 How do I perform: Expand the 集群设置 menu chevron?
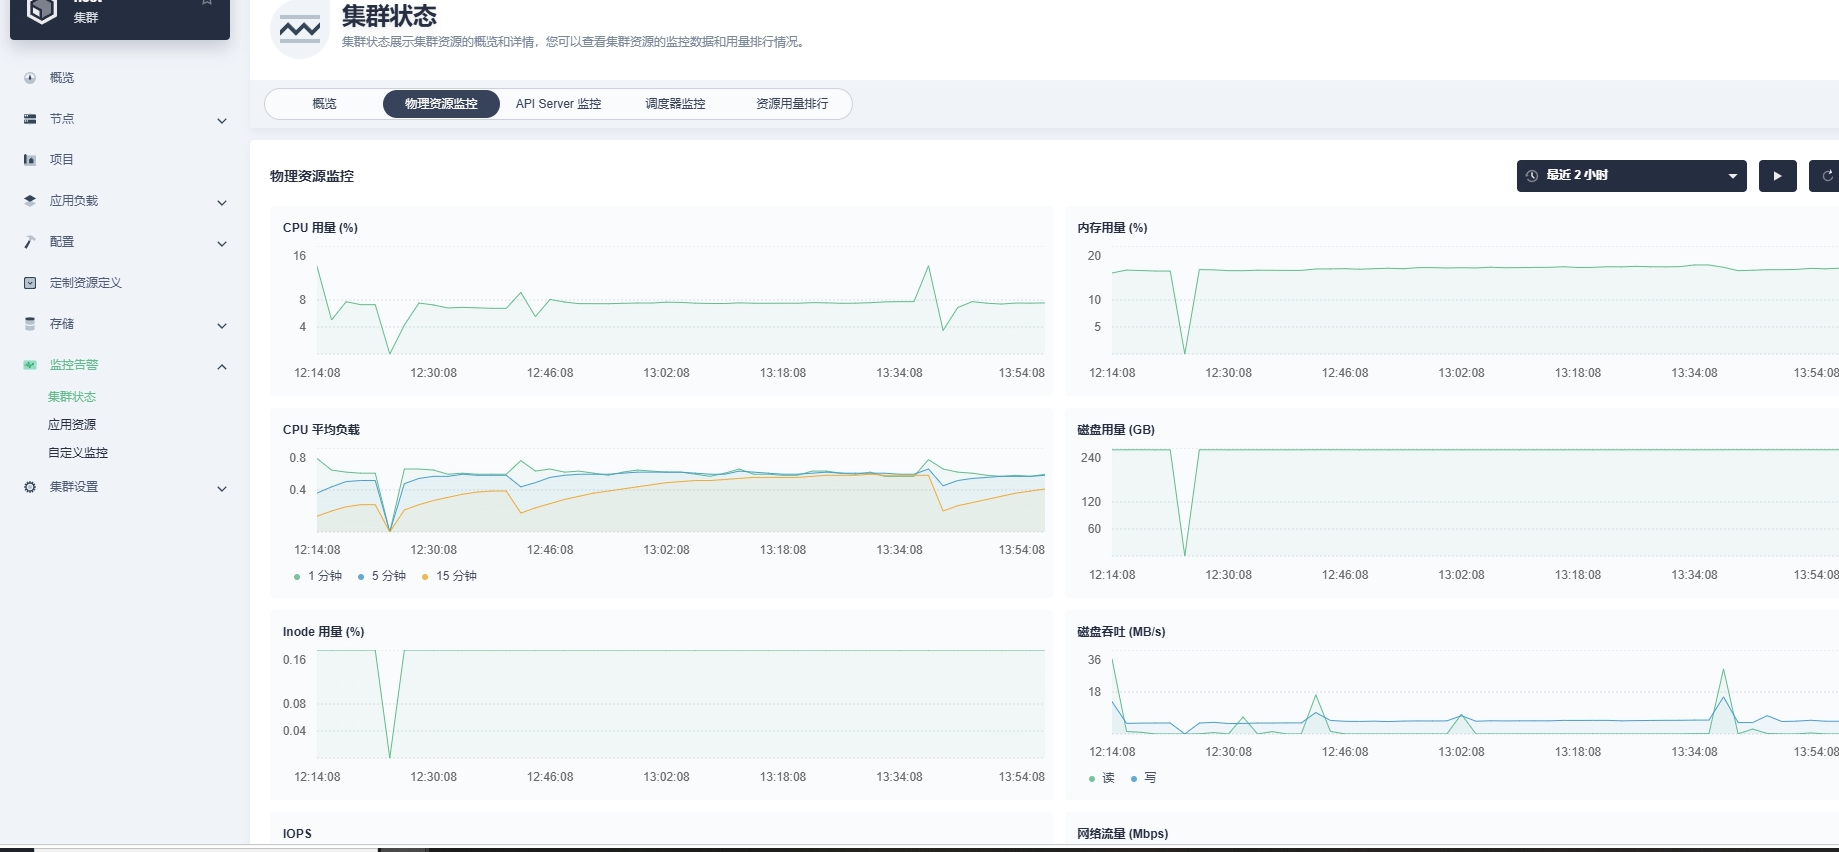(x=222, y=489)
